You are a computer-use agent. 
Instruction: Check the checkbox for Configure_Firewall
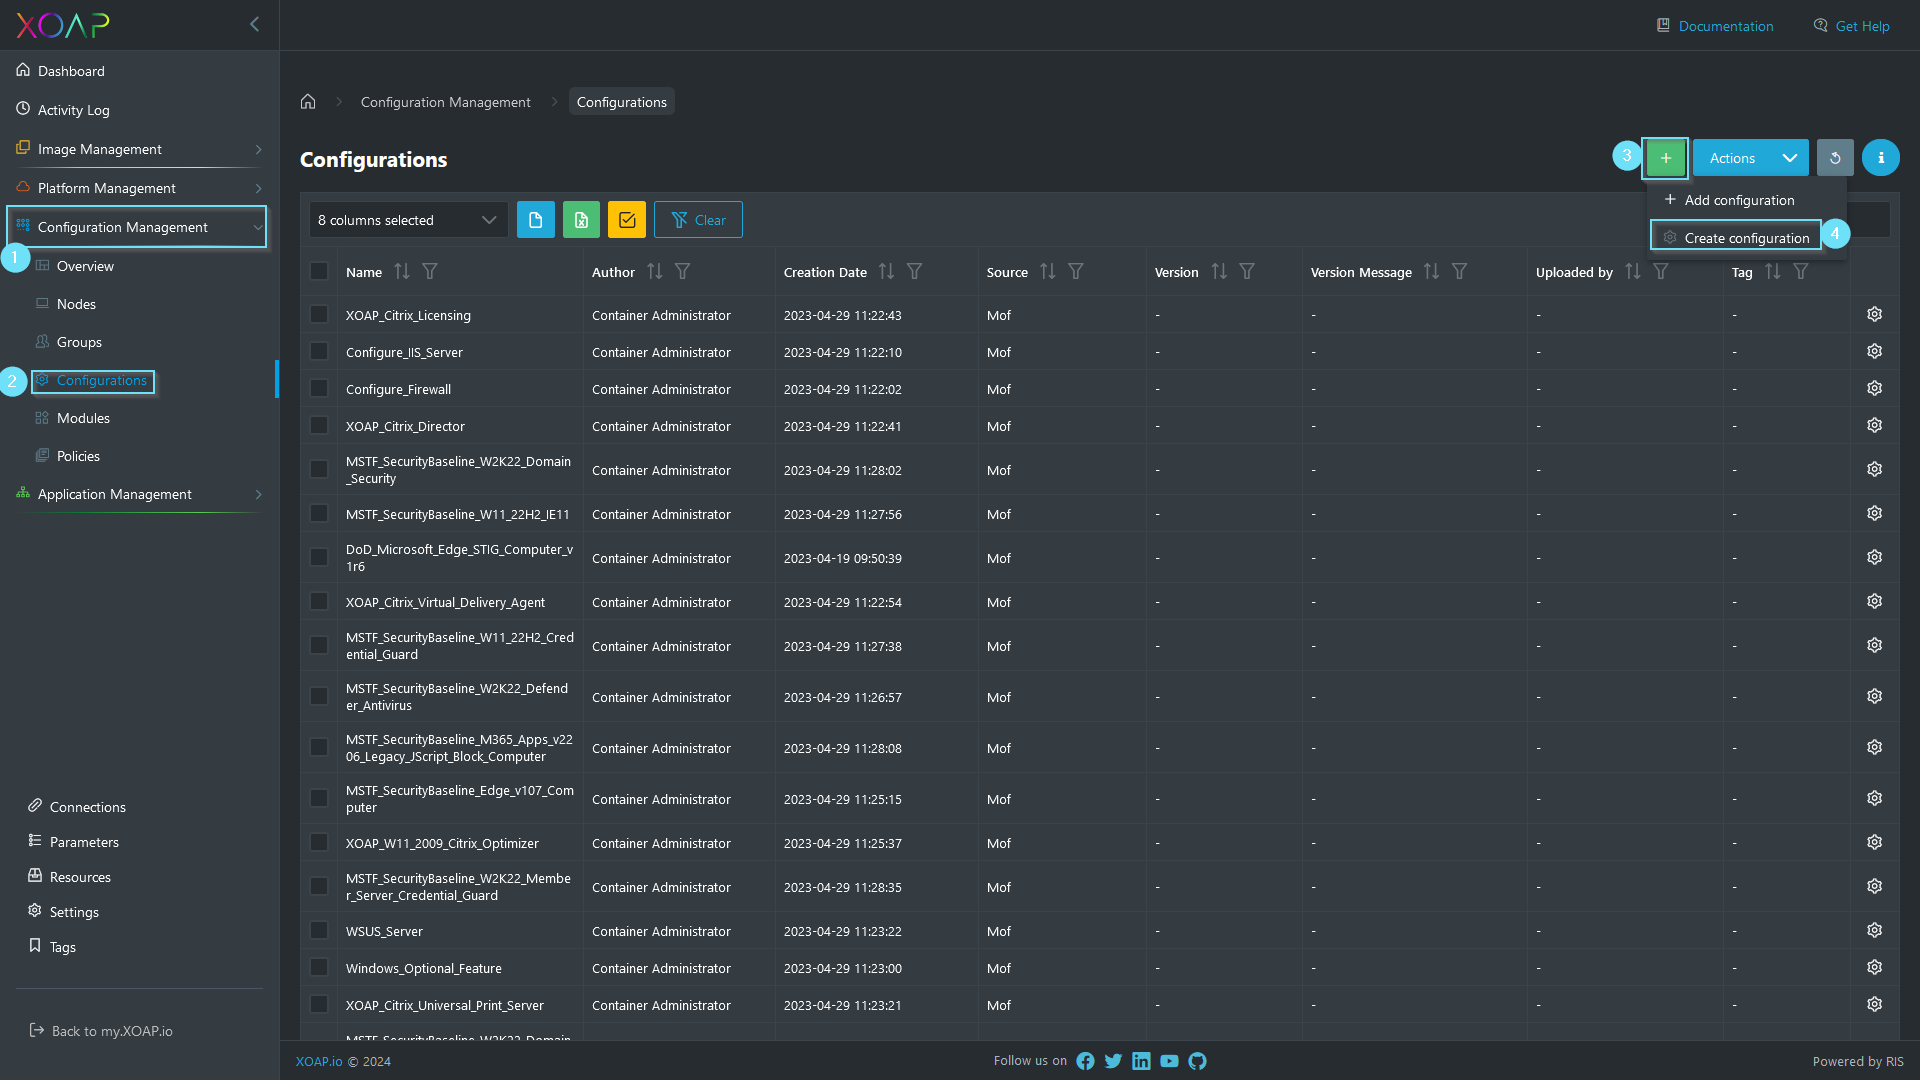click(x=319, y=388)
